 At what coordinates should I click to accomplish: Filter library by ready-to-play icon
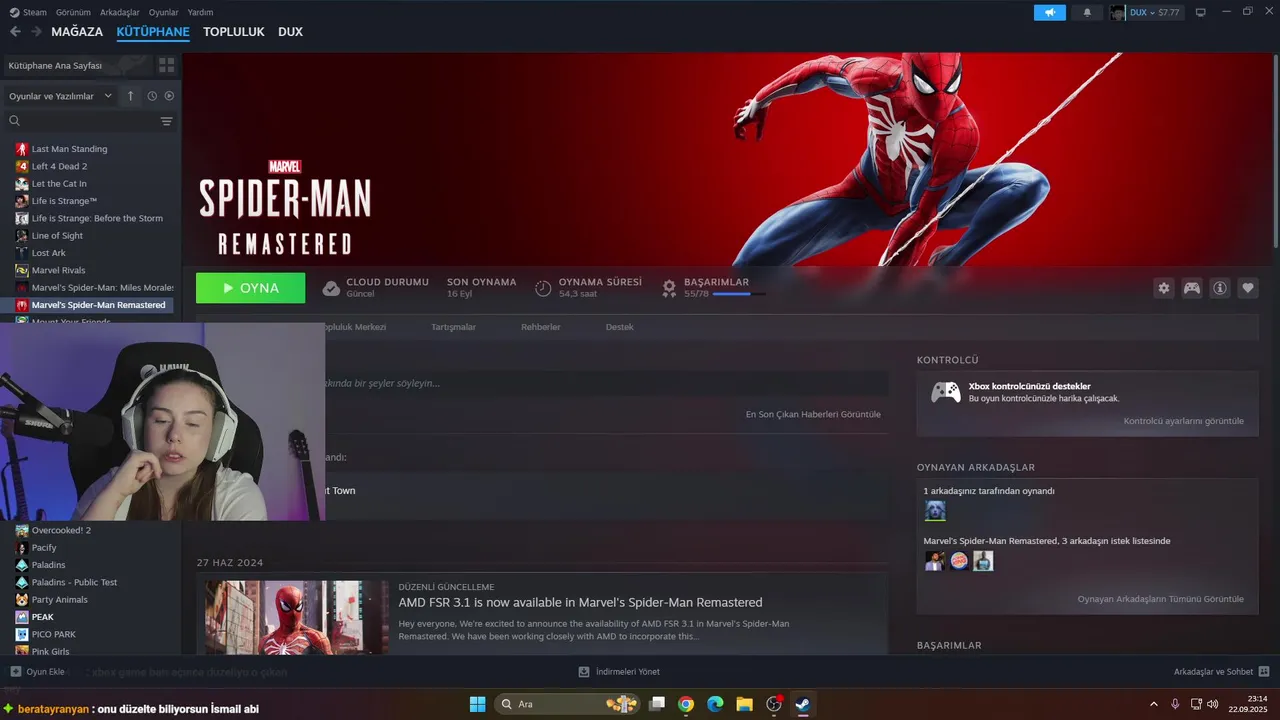tap(169, 96)
